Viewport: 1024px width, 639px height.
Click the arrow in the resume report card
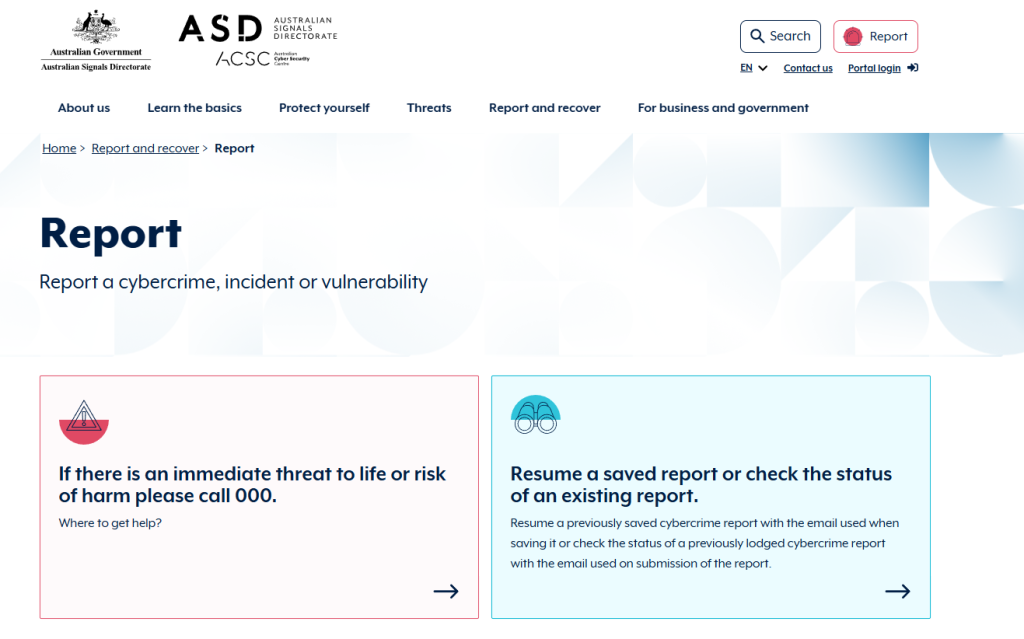click(x=898, y=591)
